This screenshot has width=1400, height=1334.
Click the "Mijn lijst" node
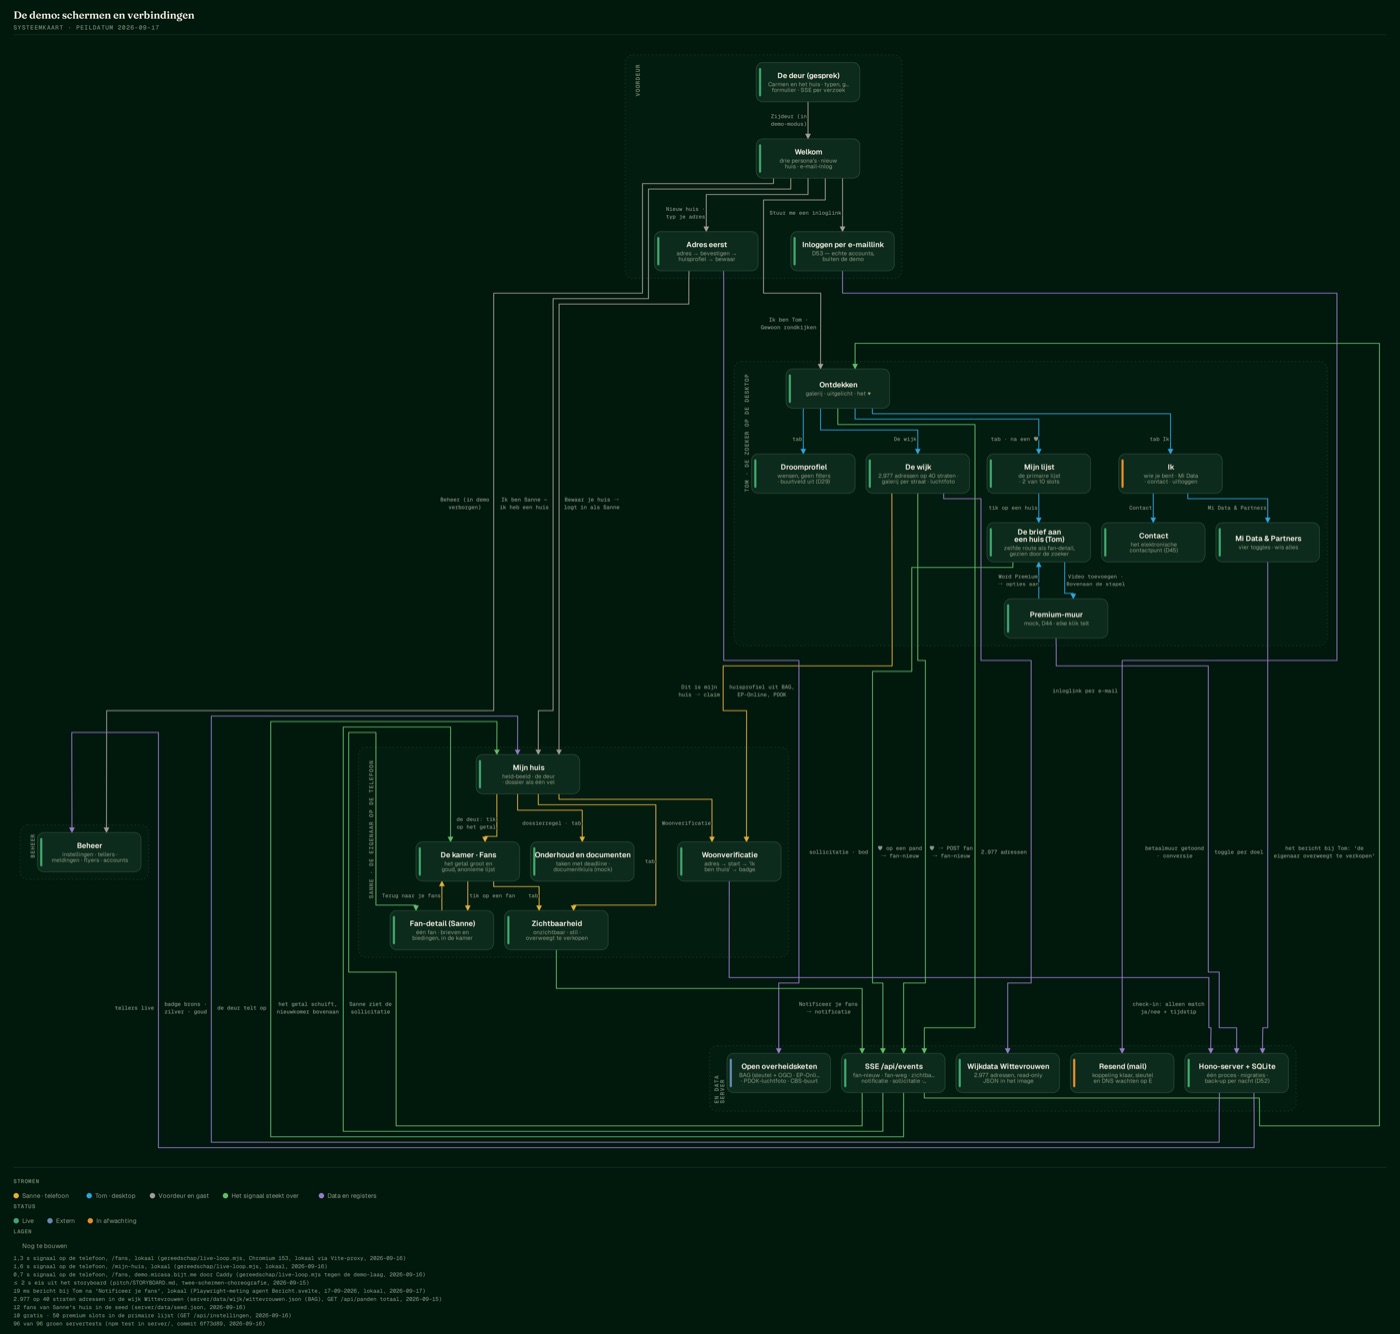tap(1039, 474)
